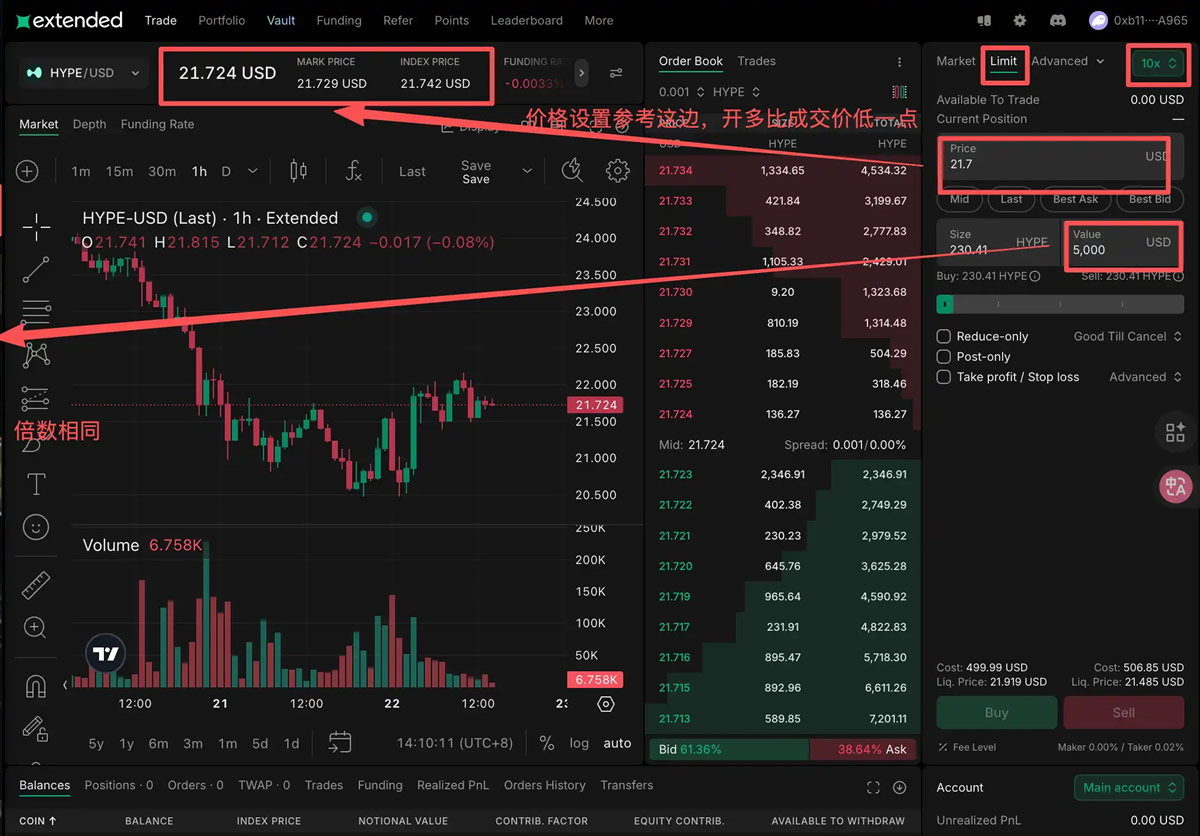1200x836 pixels.
Task: Go to the Leaderboard page
Action: 527,20
